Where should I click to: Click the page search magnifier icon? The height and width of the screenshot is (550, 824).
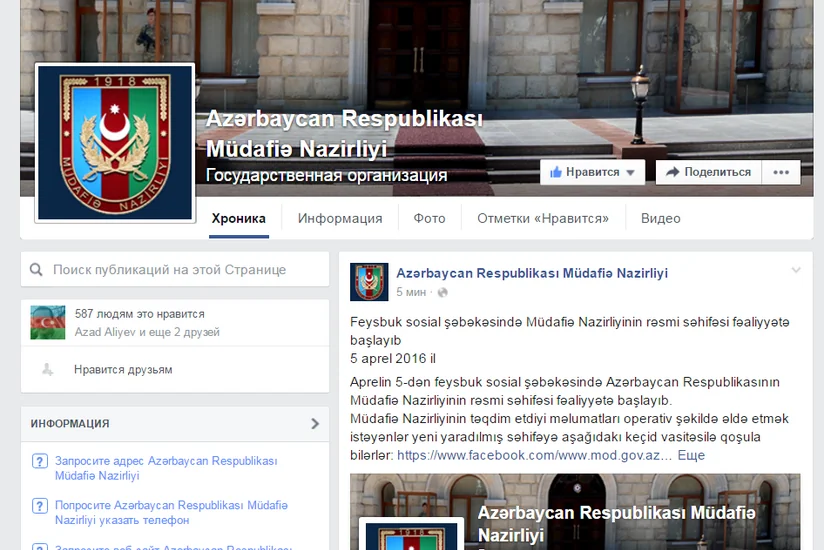(x=36, y=270)
